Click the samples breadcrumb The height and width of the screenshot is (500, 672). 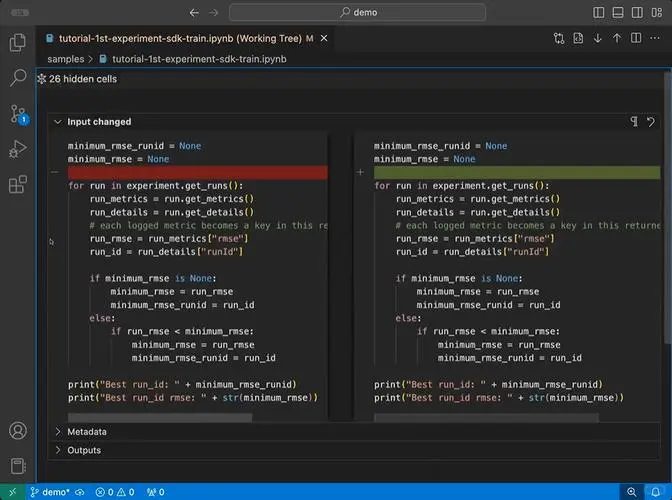[66, 59]
